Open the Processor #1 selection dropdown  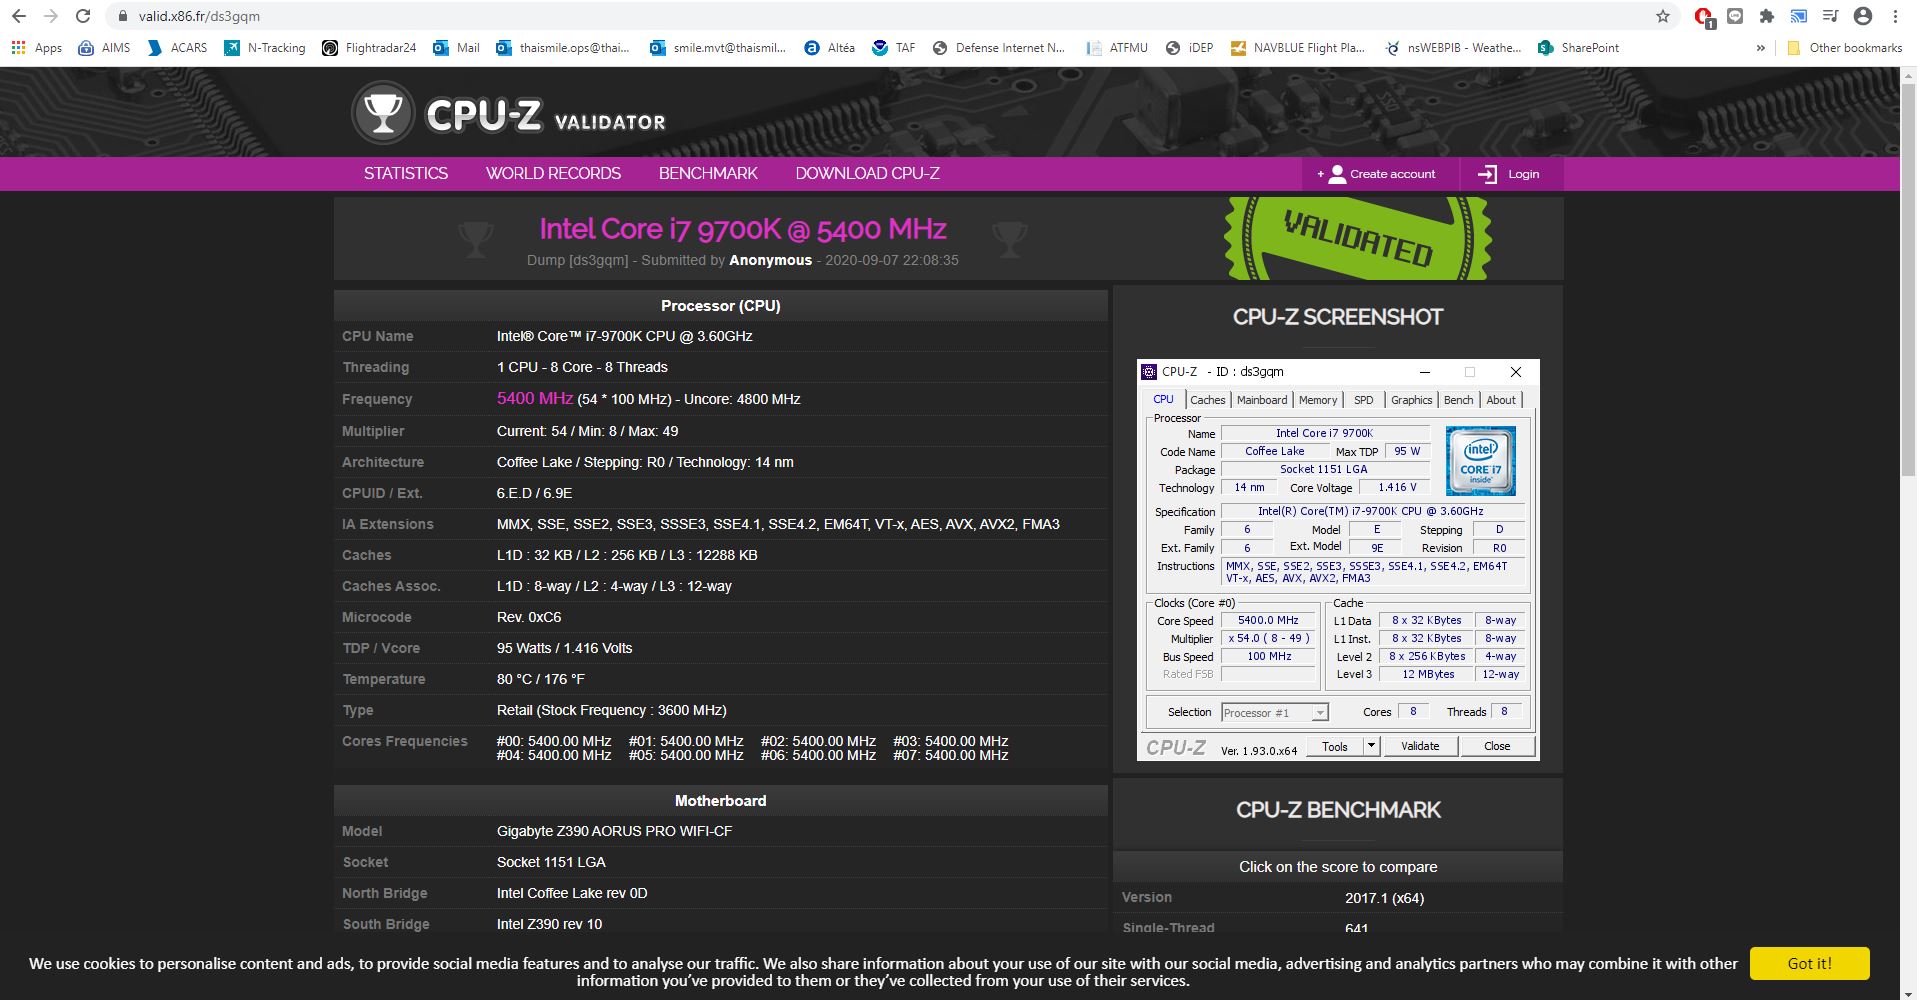tap(1275, 713)
